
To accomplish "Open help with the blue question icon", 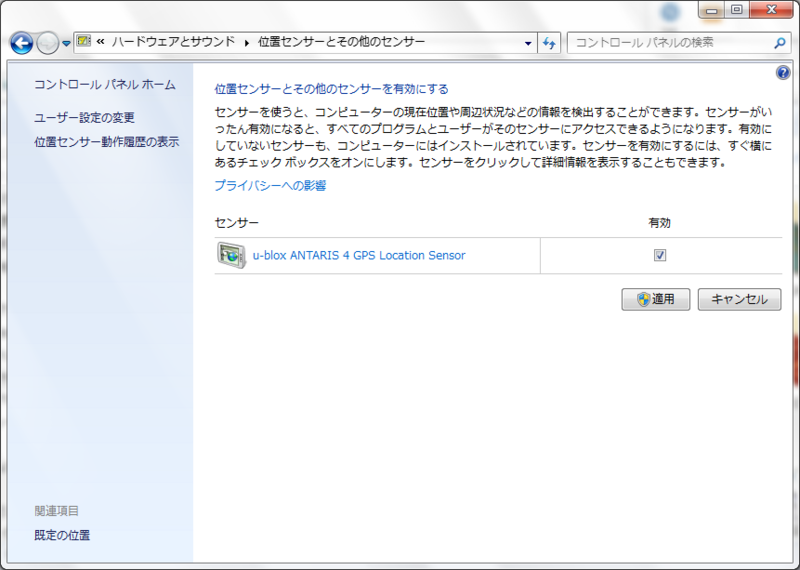I will point(783,72).
